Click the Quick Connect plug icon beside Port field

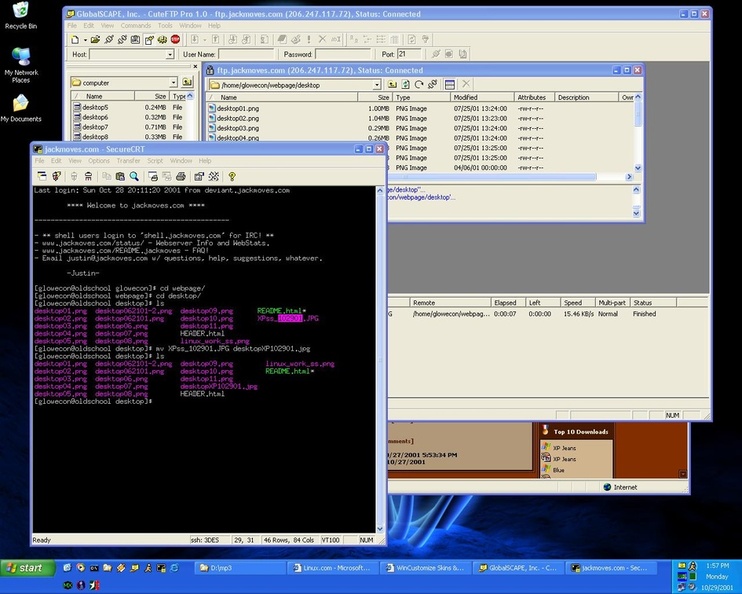tap(436, 54)
